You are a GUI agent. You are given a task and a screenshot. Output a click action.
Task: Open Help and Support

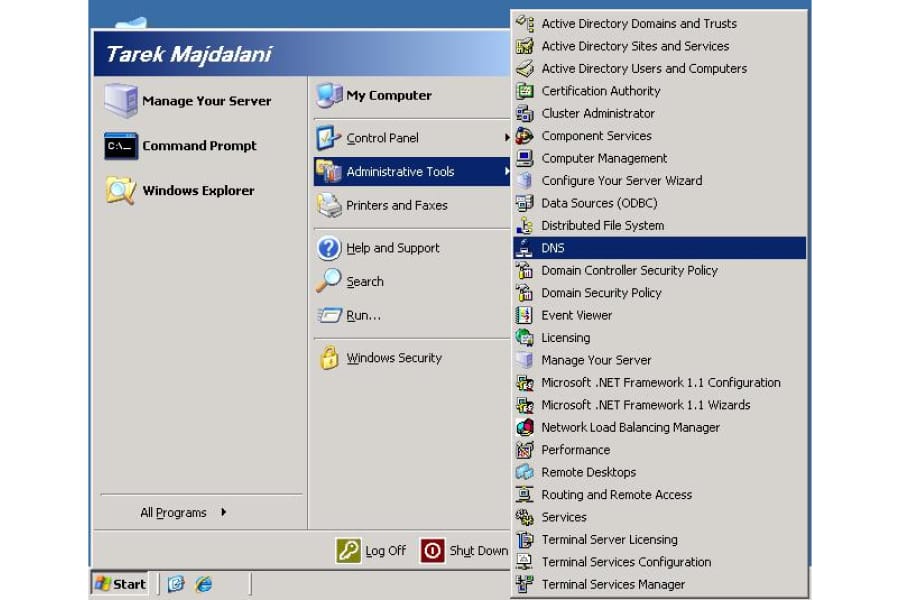(412, 248)
